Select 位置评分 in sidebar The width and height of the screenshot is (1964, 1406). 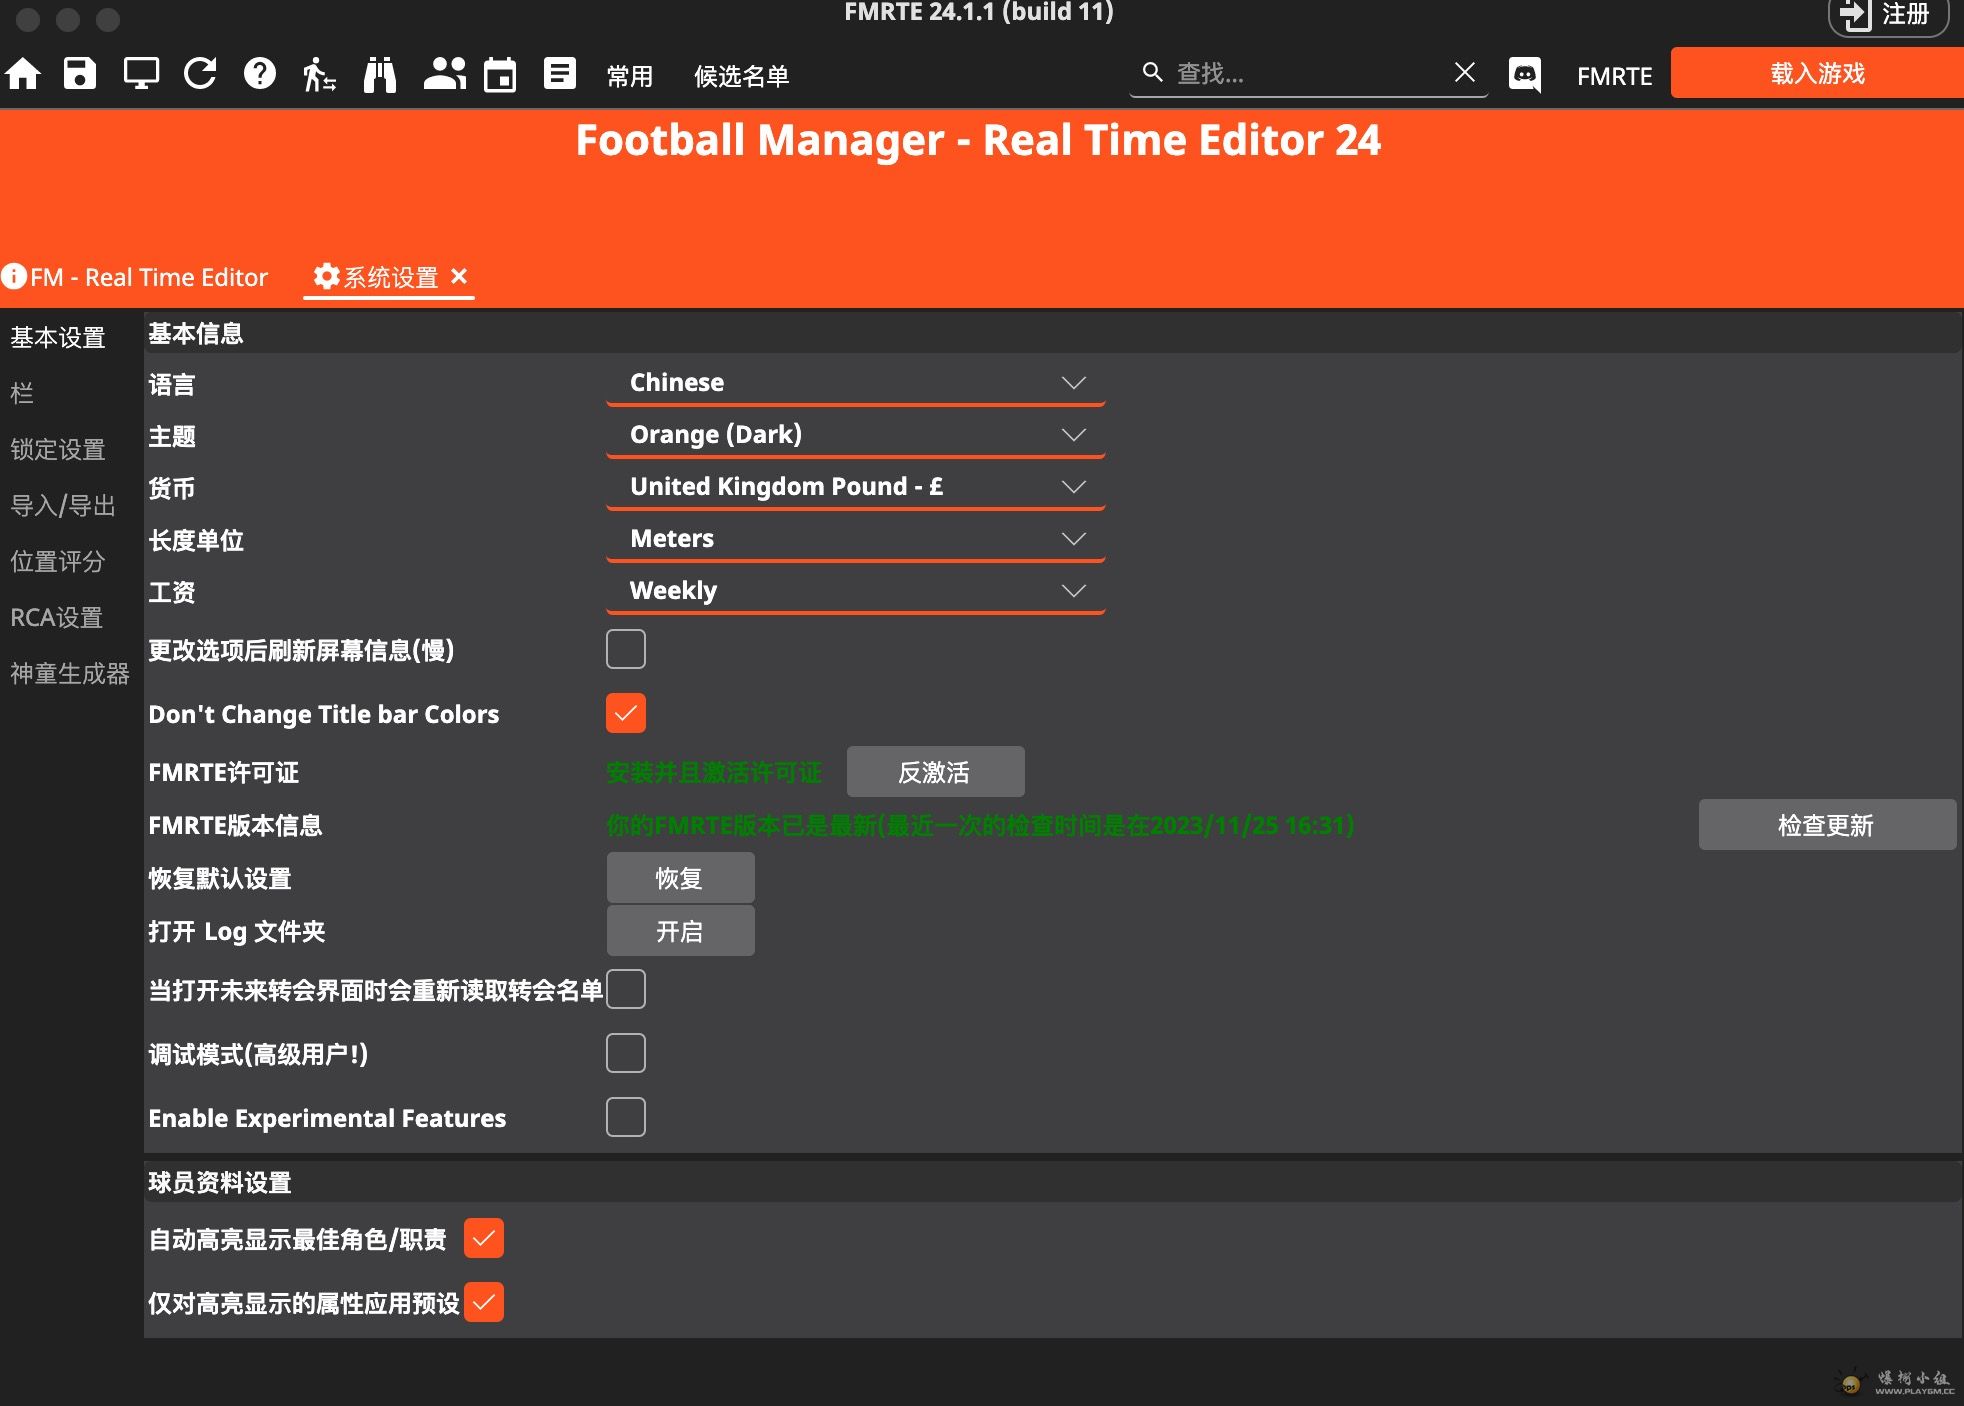point(58,561)
